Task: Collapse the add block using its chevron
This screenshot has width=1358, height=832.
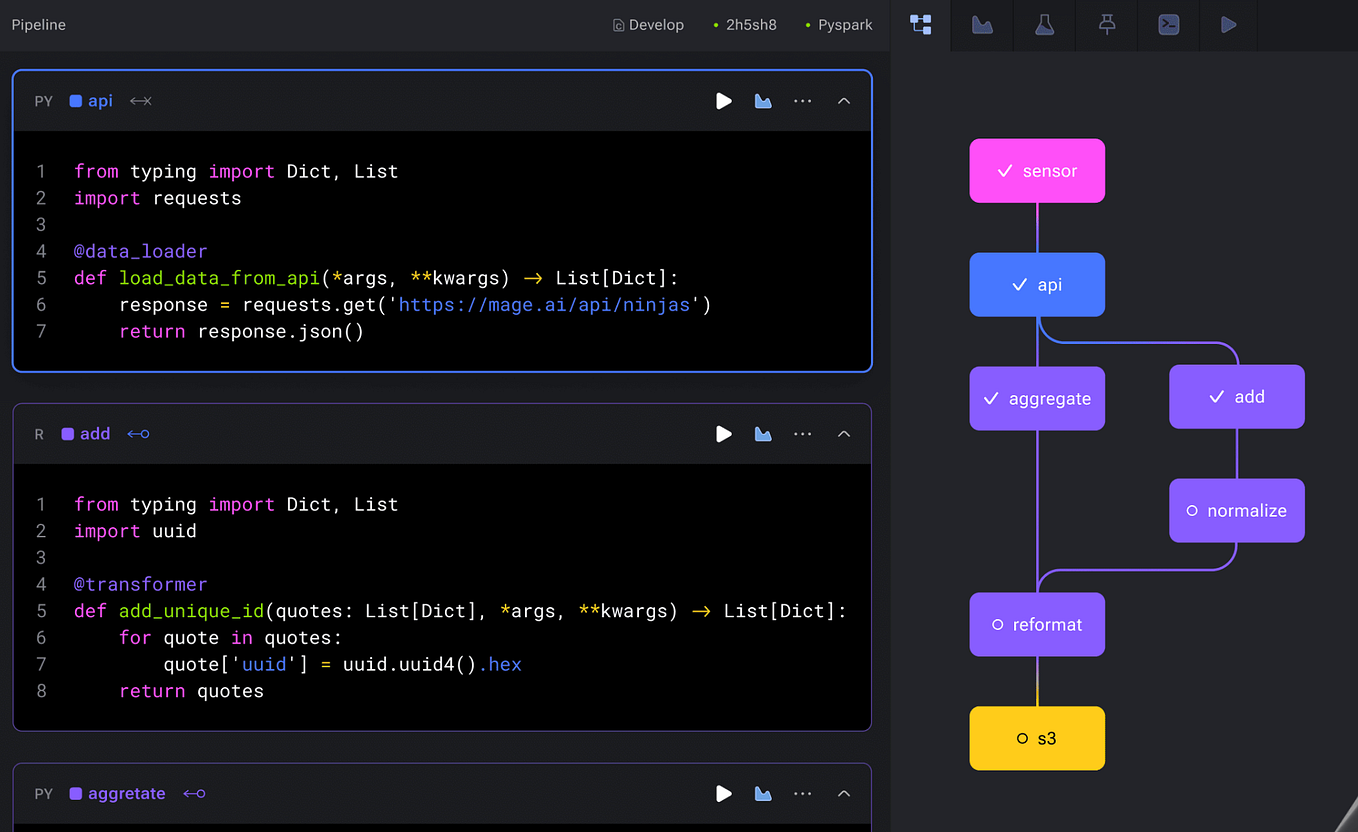Action: point(843,434)
